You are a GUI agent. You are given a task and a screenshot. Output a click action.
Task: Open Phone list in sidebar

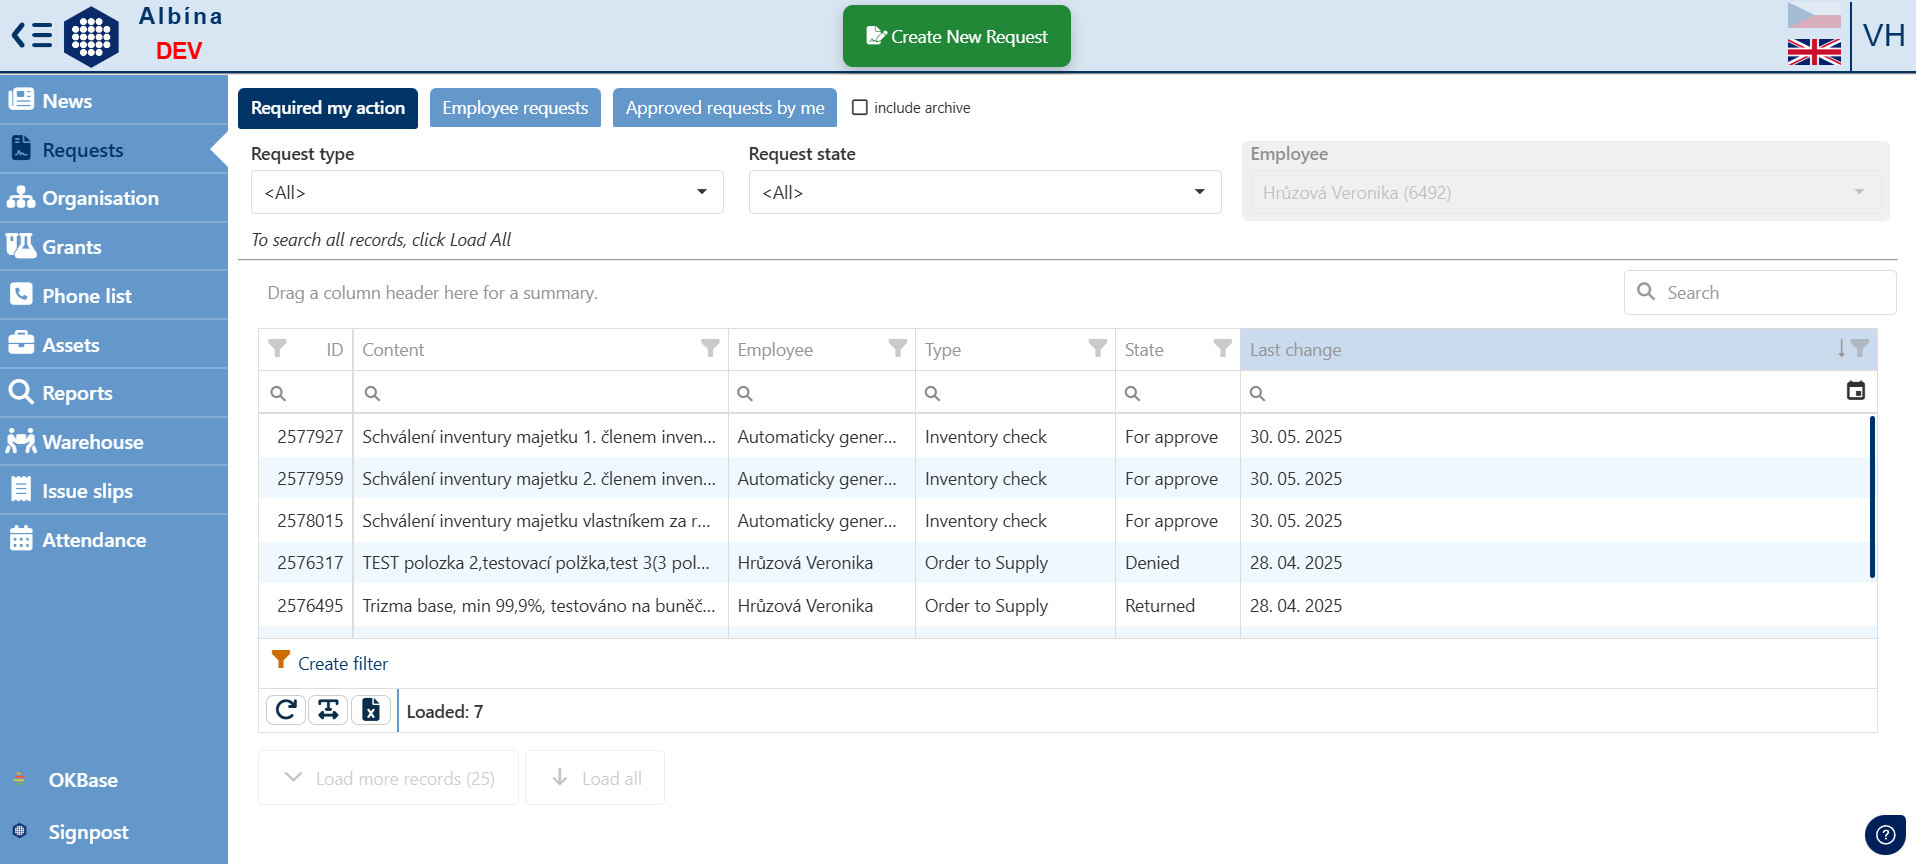pos(114,295)
